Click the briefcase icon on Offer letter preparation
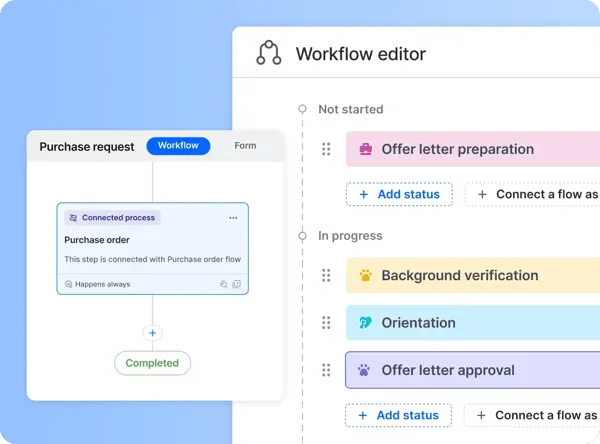The width and height of the screenshot is (600, 444). (x=365, y=149)
